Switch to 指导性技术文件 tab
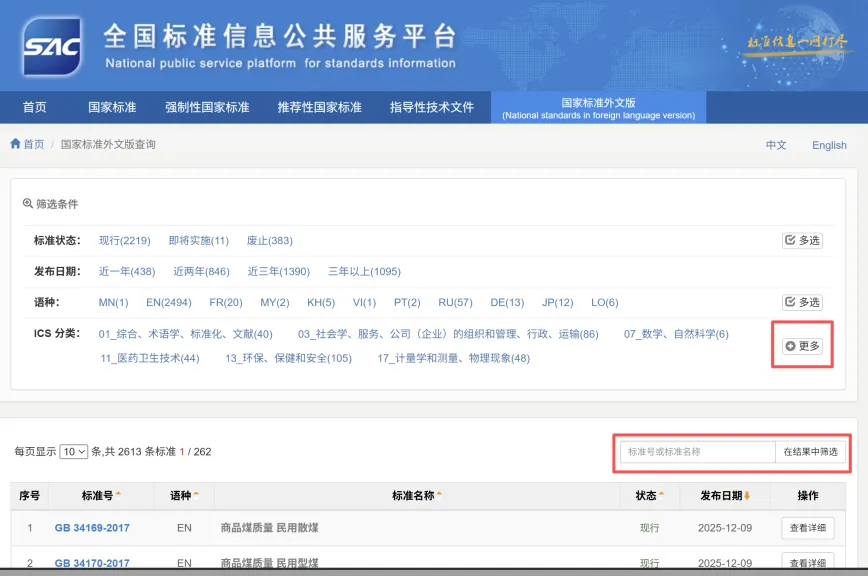This screenshot has width=868, height=576. pyautogui.click(x=432, y=107)
